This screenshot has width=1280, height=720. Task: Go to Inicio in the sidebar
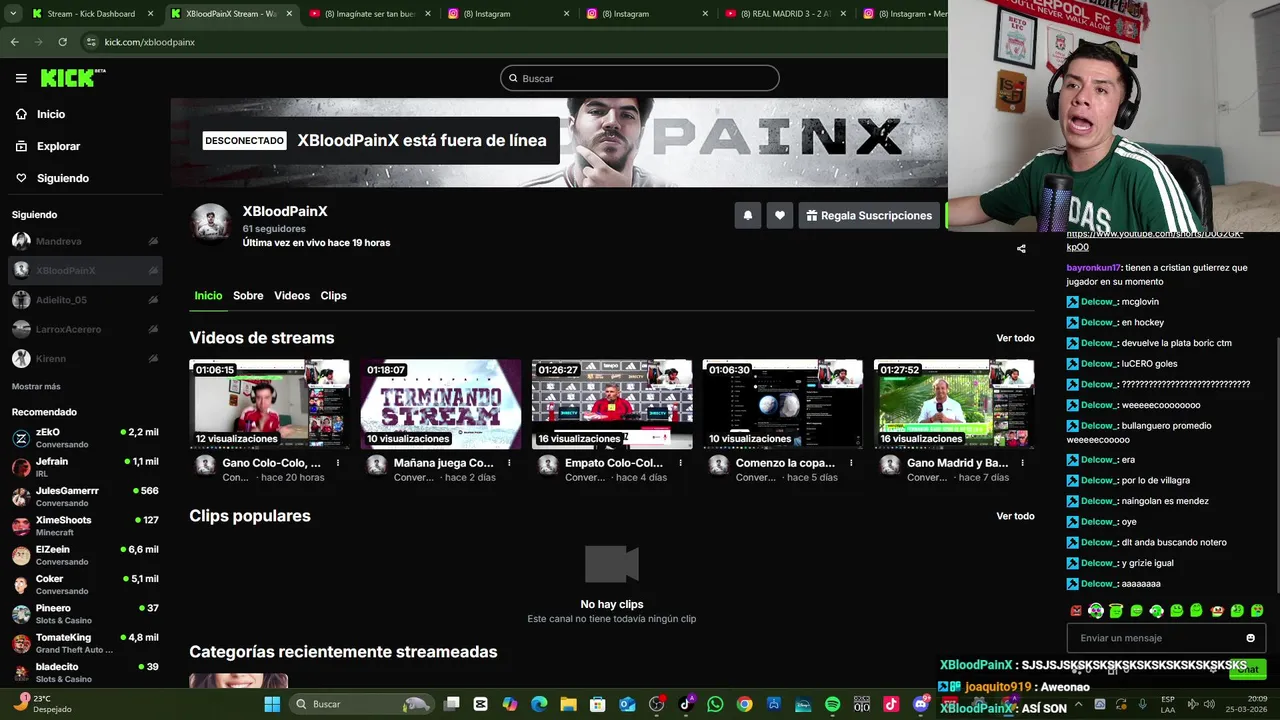[x=50, y=114]
